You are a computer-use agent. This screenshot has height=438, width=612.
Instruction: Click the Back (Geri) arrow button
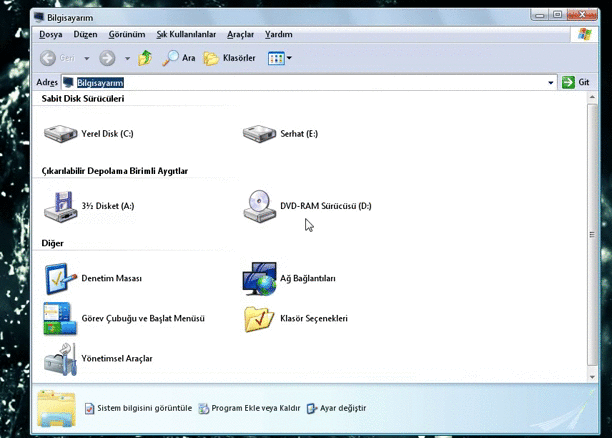click(48, 58)
